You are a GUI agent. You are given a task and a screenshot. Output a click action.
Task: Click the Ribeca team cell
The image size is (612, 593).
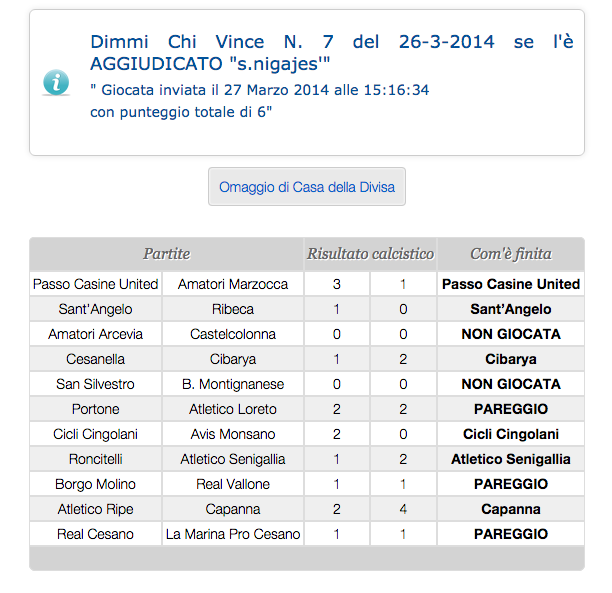coord(233,309)
